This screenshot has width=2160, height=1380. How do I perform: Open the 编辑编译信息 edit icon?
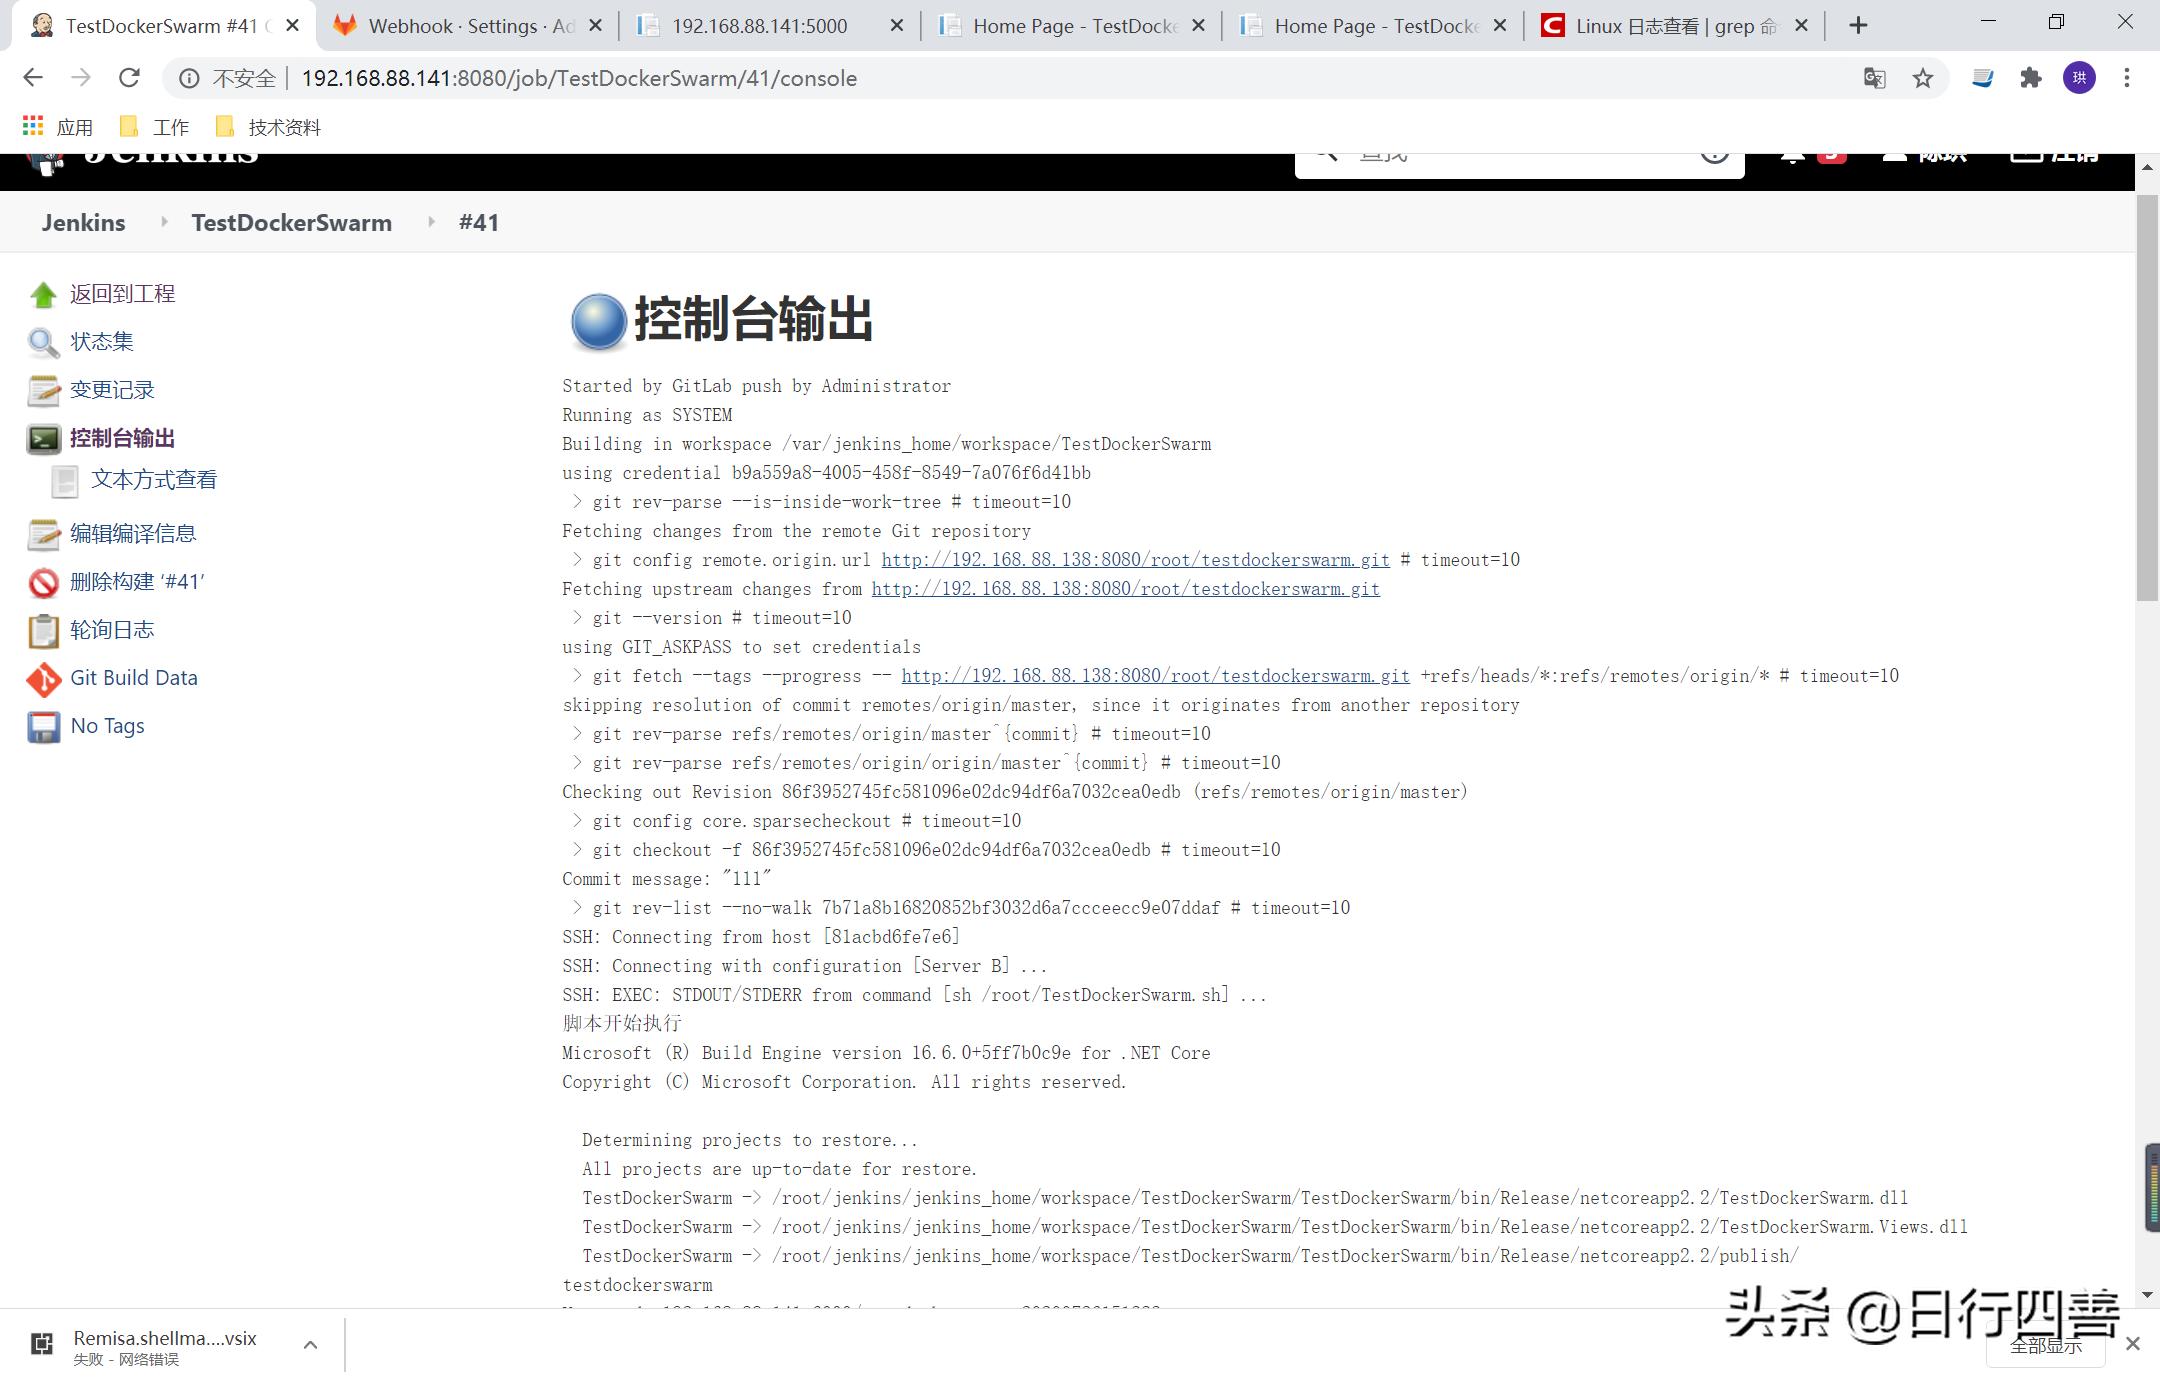tap(43, 534)
